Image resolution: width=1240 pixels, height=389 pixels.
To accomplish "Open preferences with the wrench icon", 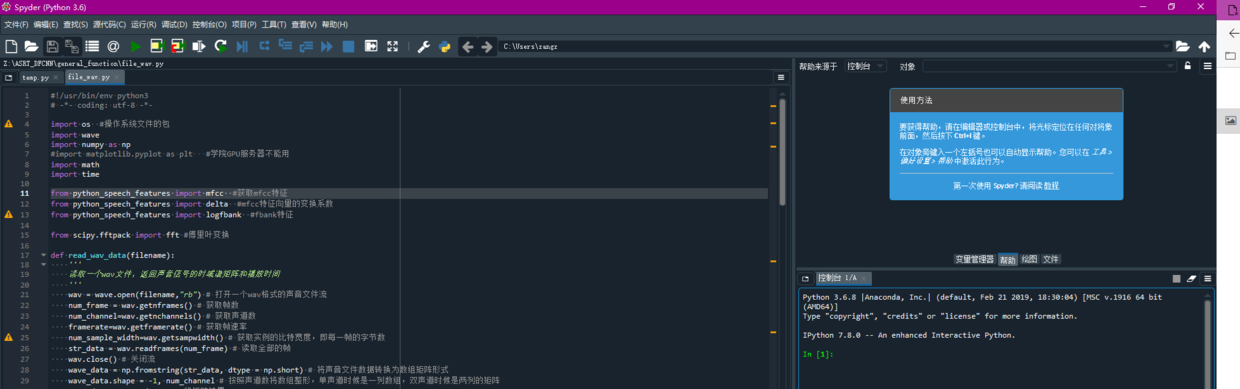I will 423,46.
